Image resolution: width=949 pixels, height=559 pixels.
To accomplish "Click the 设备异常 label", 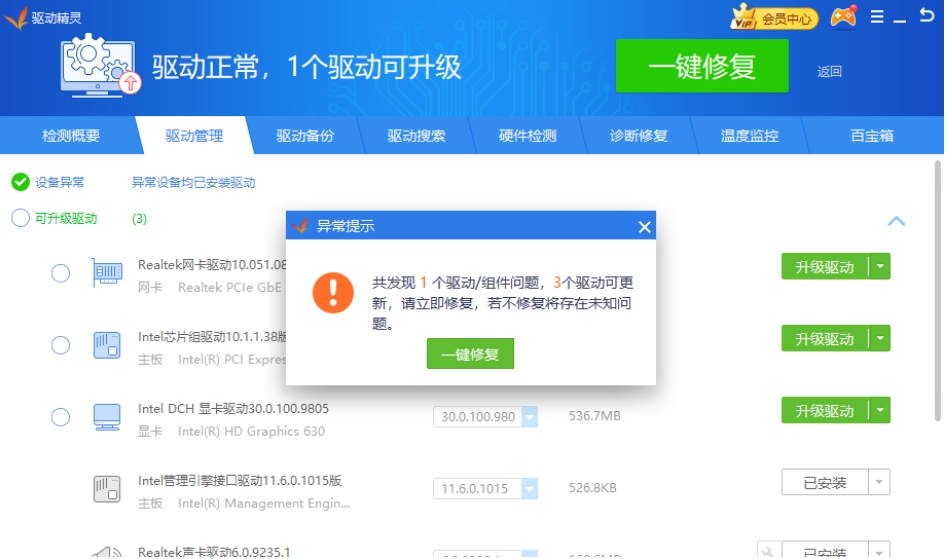I will (59, 182).
